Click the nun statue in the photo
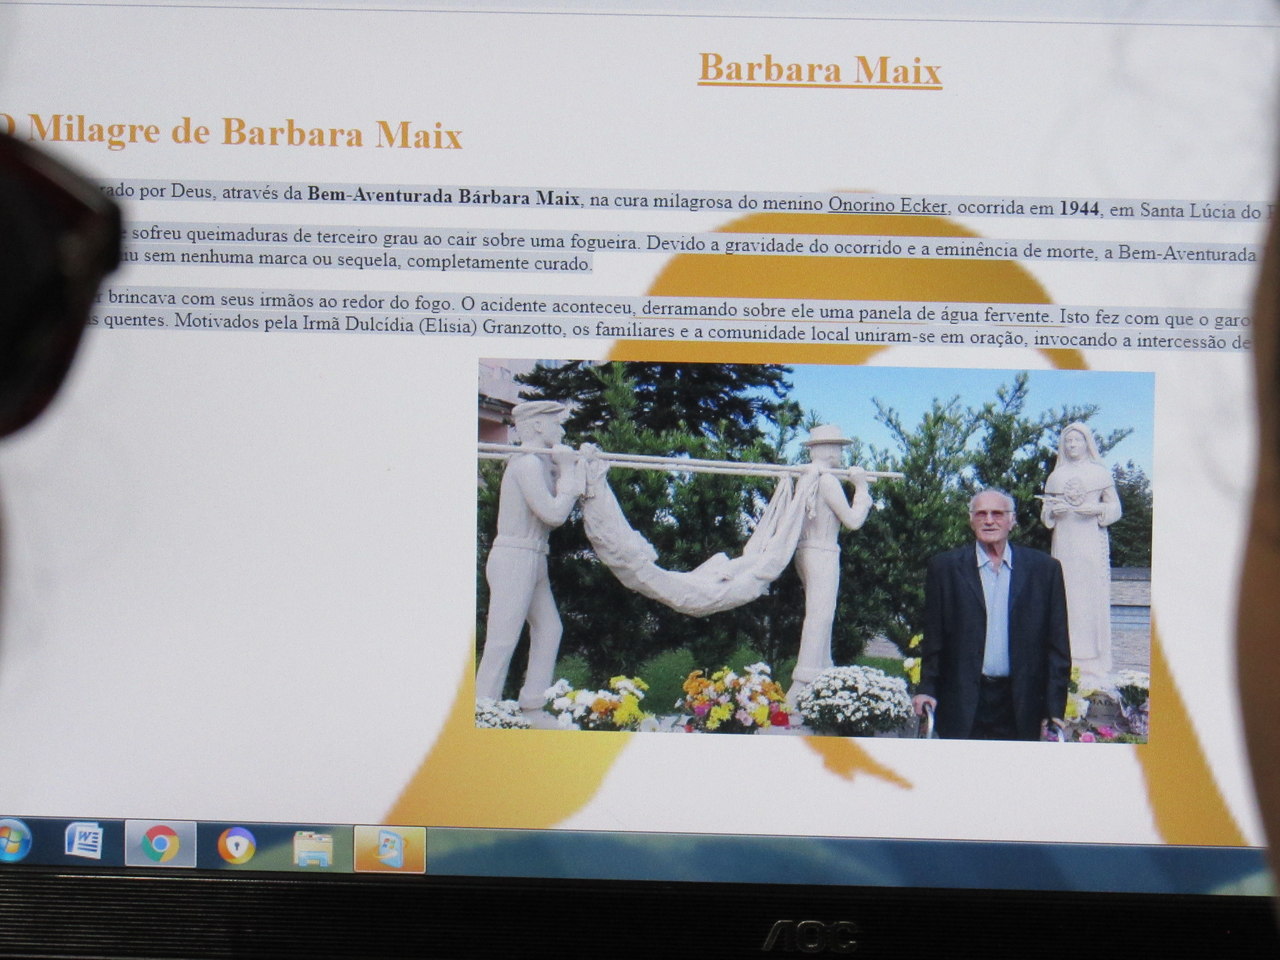 point(1081,540)
